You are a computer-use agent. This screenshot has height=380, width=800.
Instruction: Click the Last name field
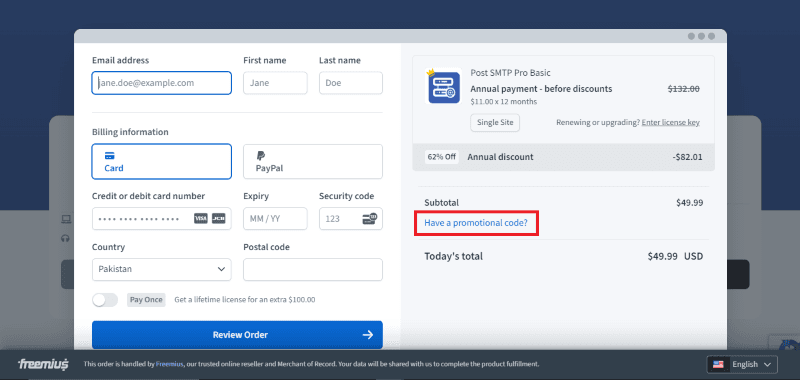click(x=351, y=83)
